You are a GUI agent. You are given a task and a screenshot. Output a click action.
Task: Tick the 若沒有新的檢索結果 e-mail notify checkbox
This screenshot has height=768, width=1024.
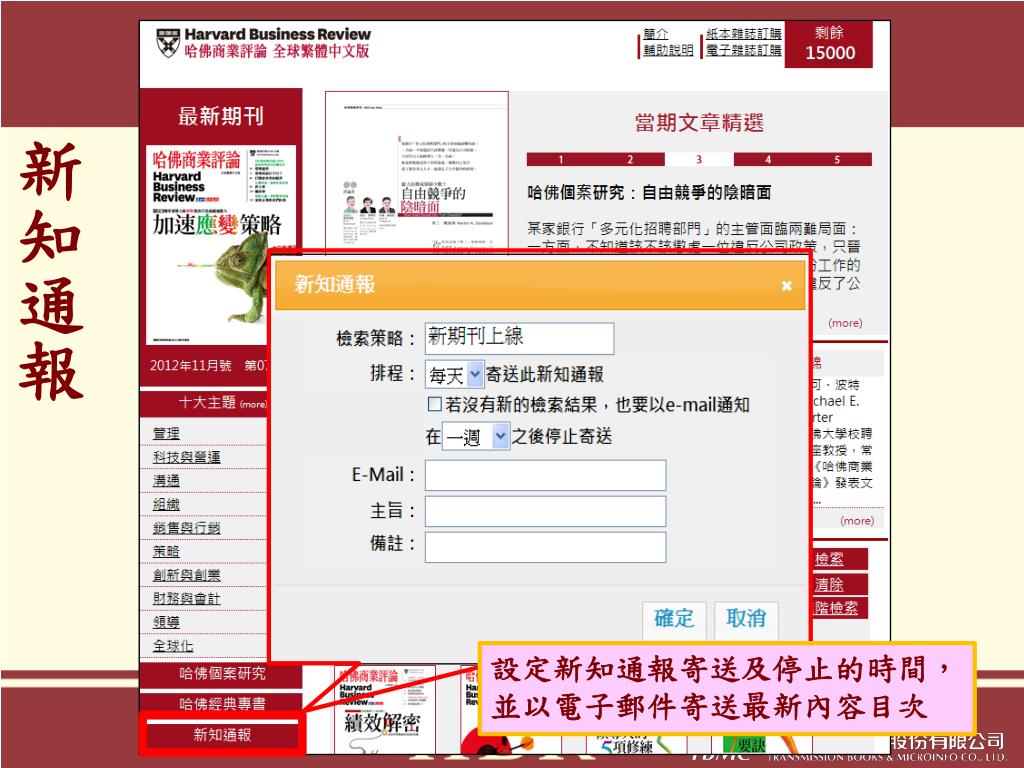[x=434, y=404]
